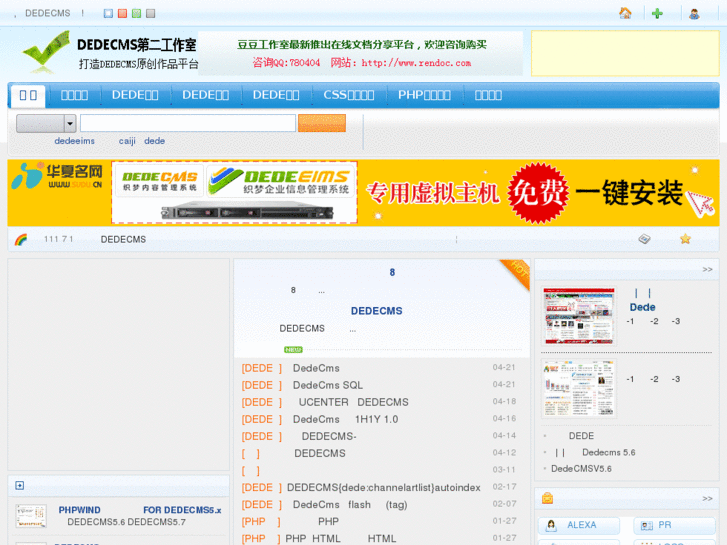Image resolution: width=727 pixels, height=545 pixels.
Task: Select the gray color theme swatch
Action: coord(150,13)
